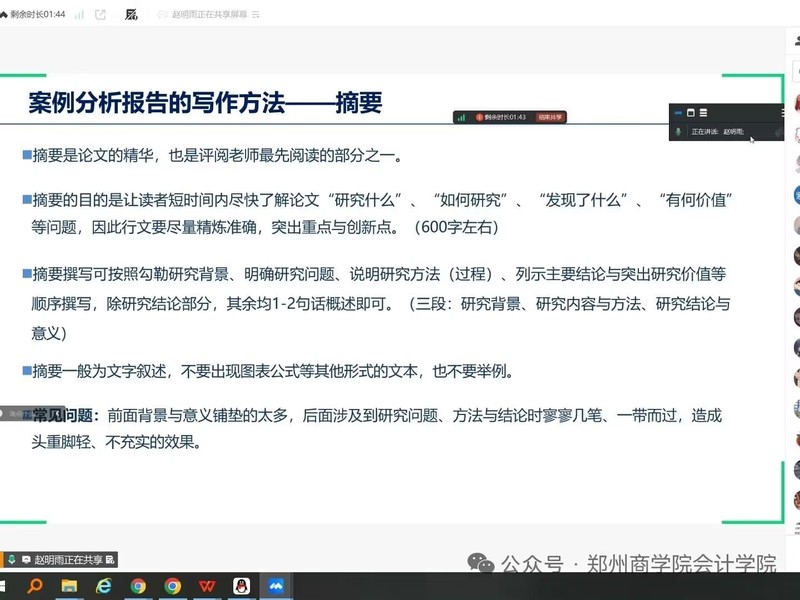Click the red 结束共享 button
The height and width of the screenshot is (600, 800).
pos(550,117)
